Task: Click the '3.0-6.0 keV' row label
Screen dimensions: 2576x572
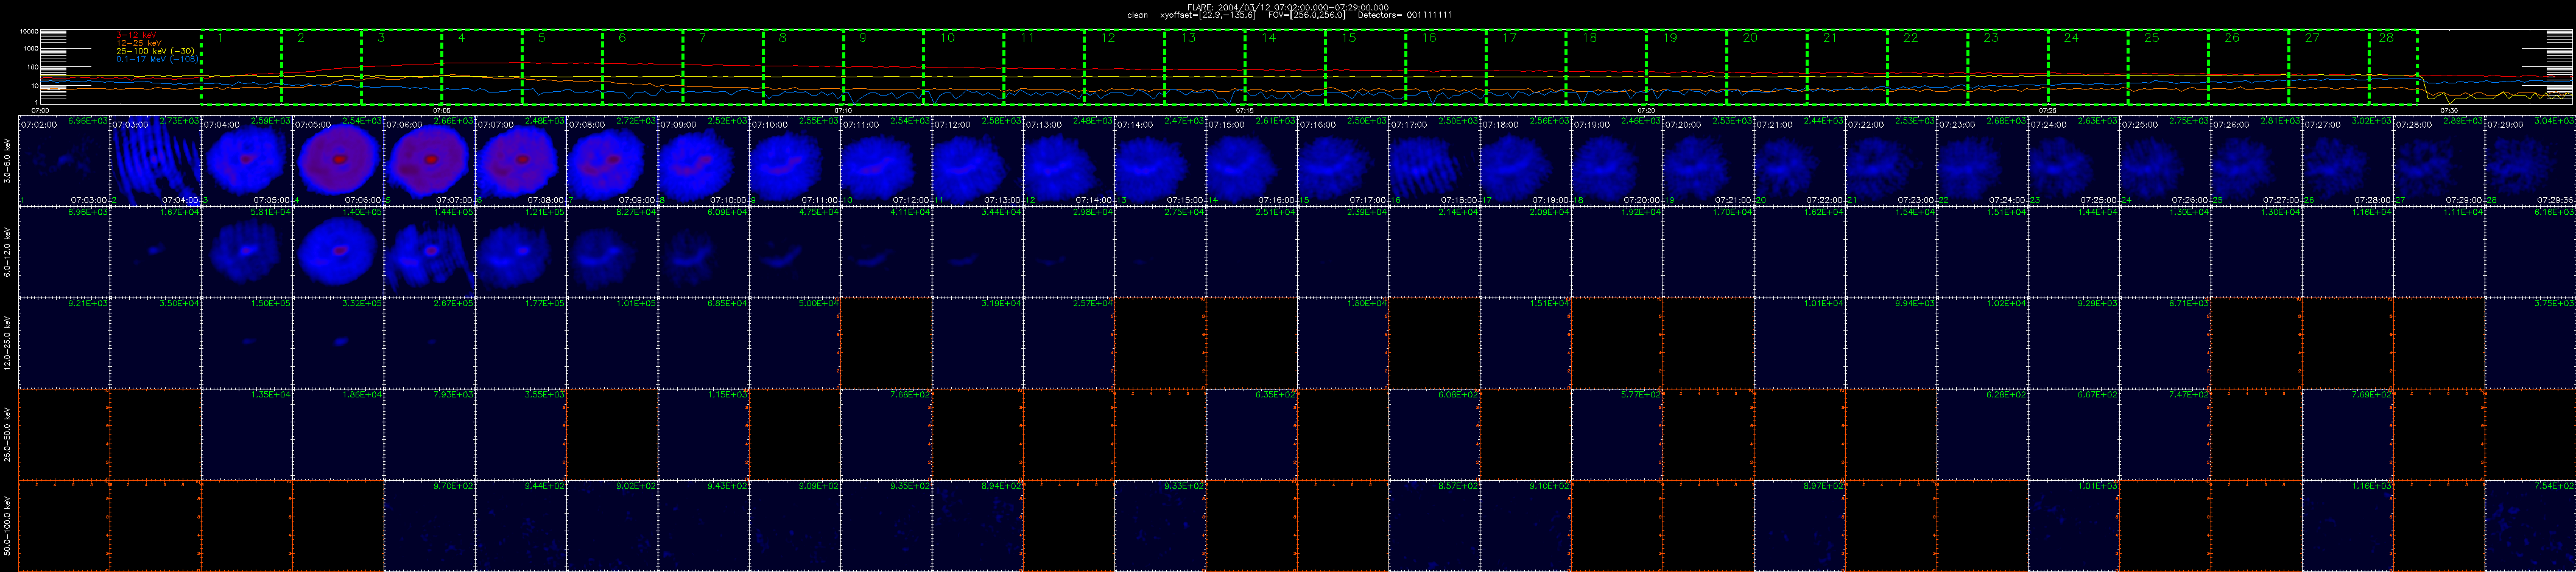Action: point(8,161)
